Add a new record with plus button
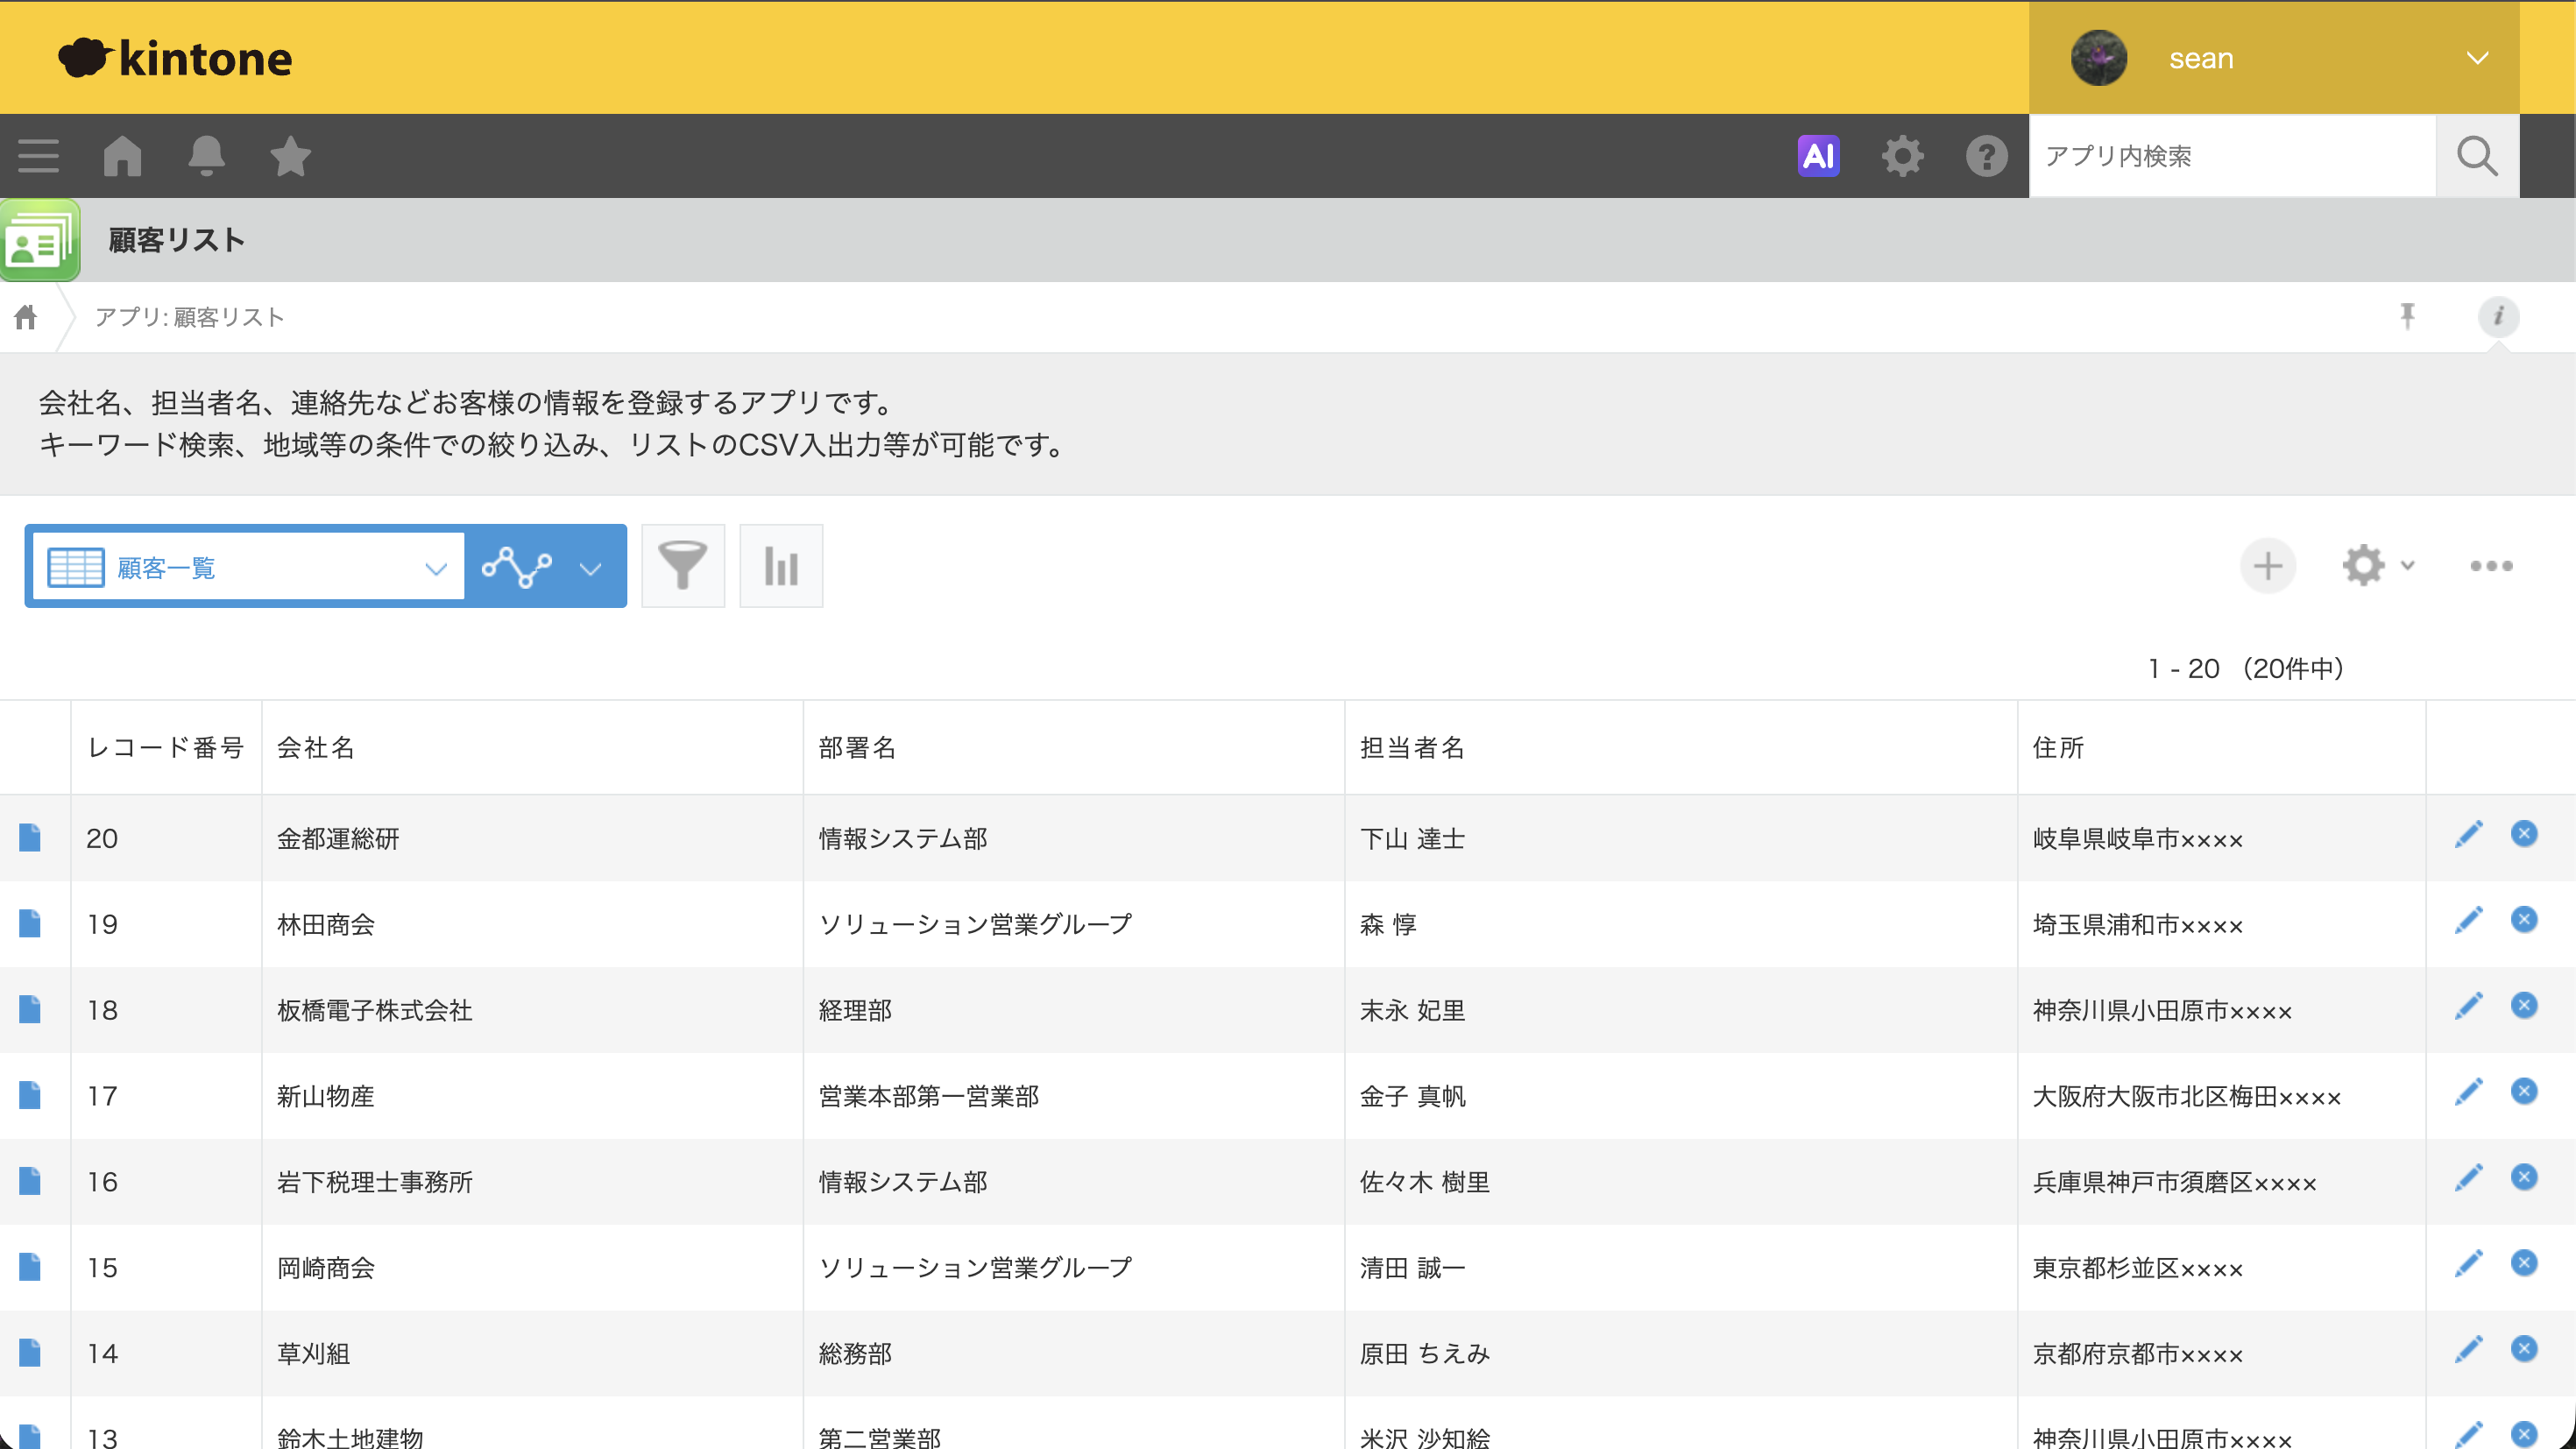The image size is (2576, 1449). click(2268, 566)
